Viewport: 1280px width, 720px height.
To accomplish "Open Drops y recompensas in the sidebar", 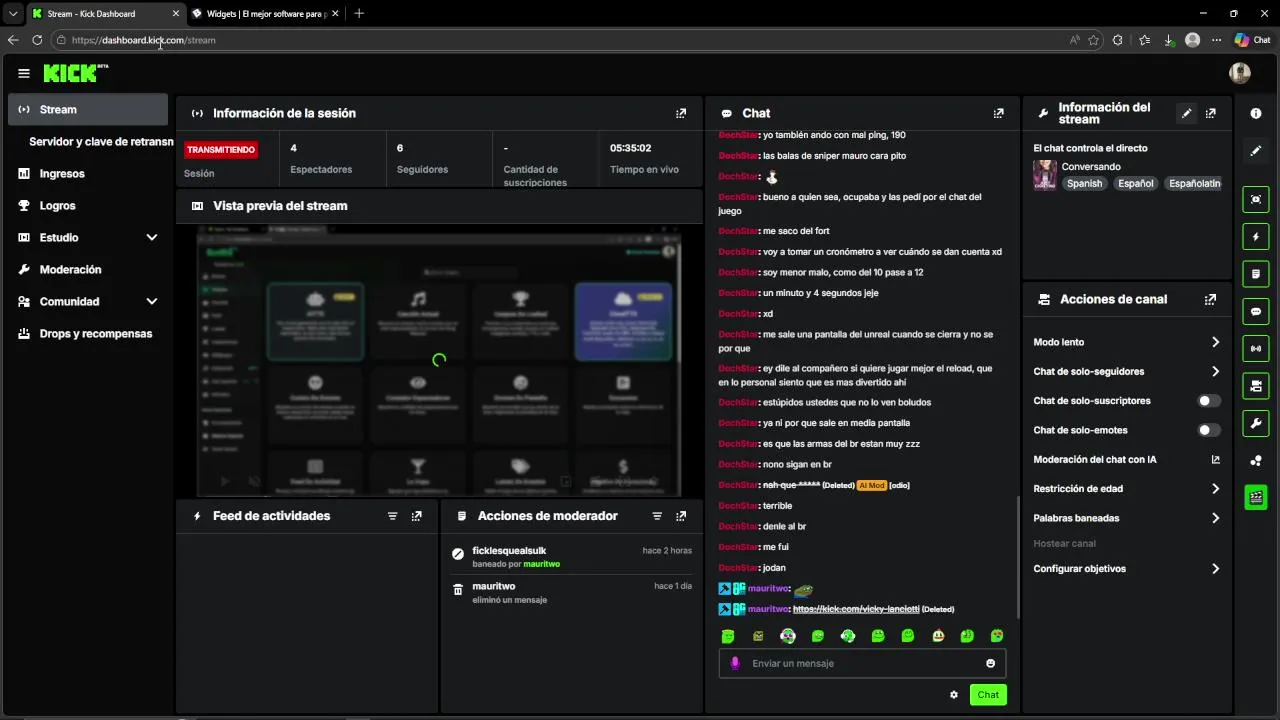I will (88, 334).
